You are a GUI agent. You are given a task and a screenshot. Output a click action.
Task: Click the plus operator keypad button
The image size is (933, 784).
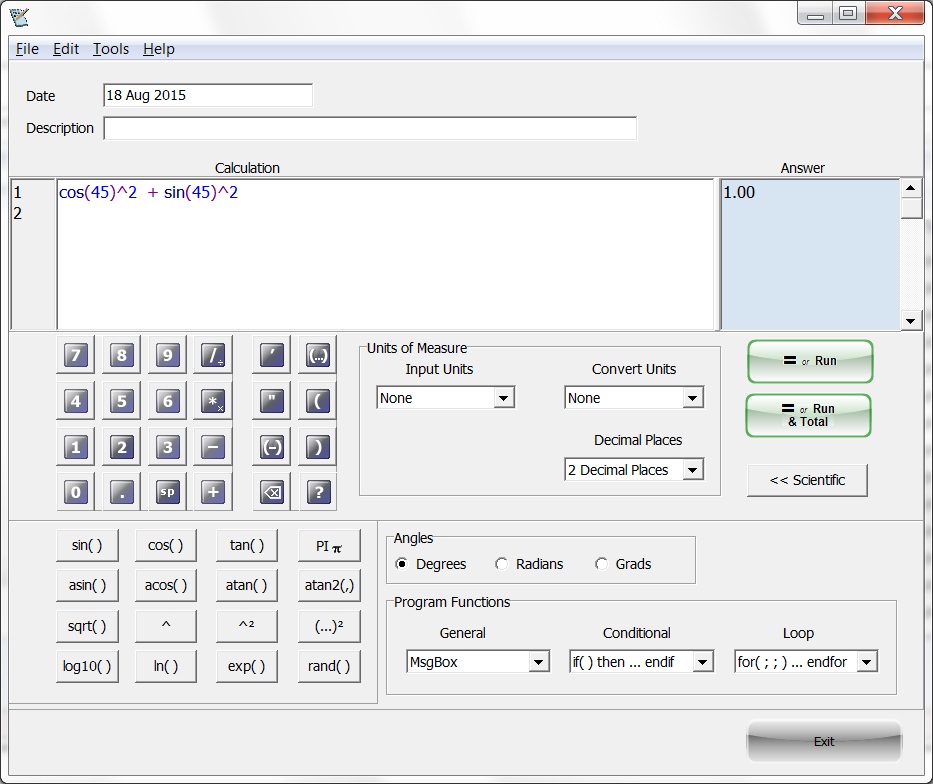point(213,492)
